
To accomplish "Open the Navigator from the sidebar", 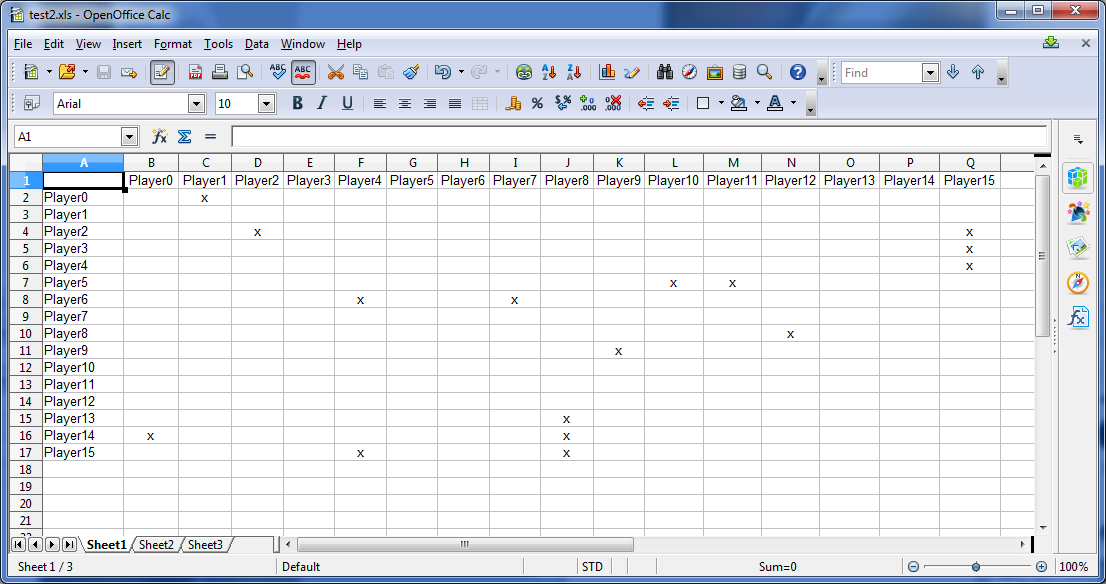I will pos(1078,283).
